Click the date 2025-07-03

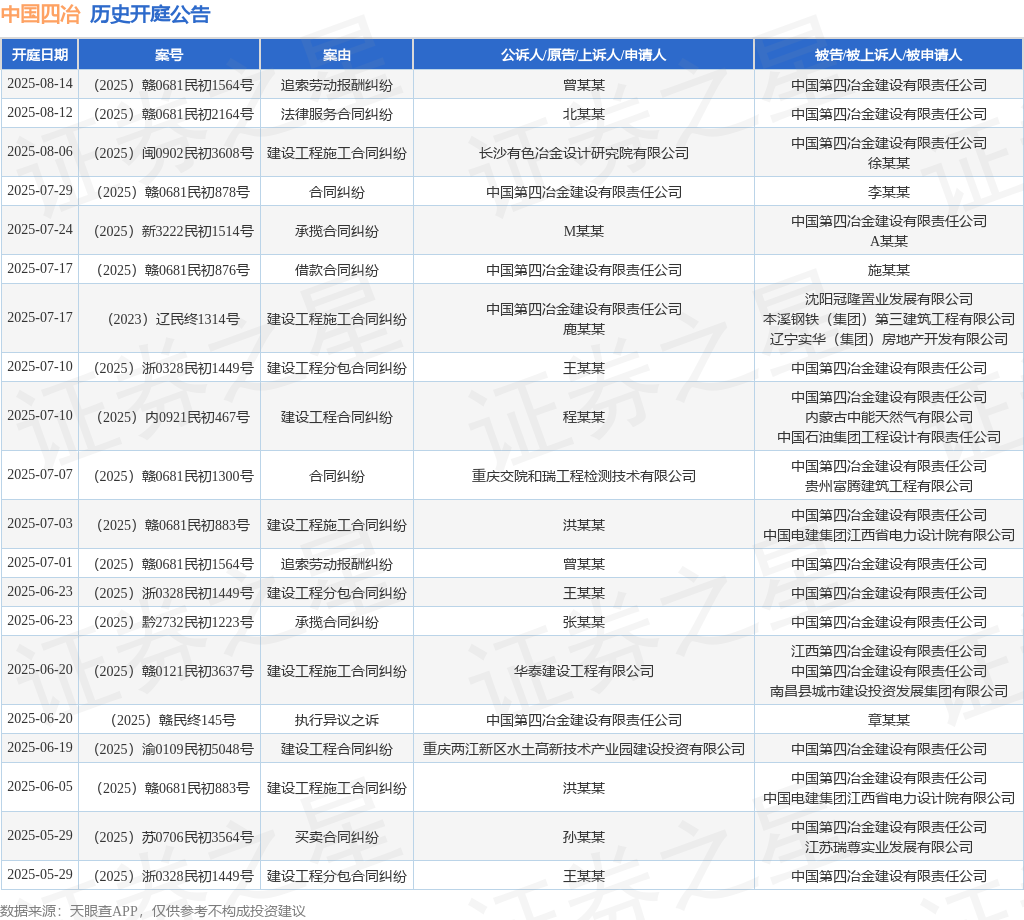[40, 524]
